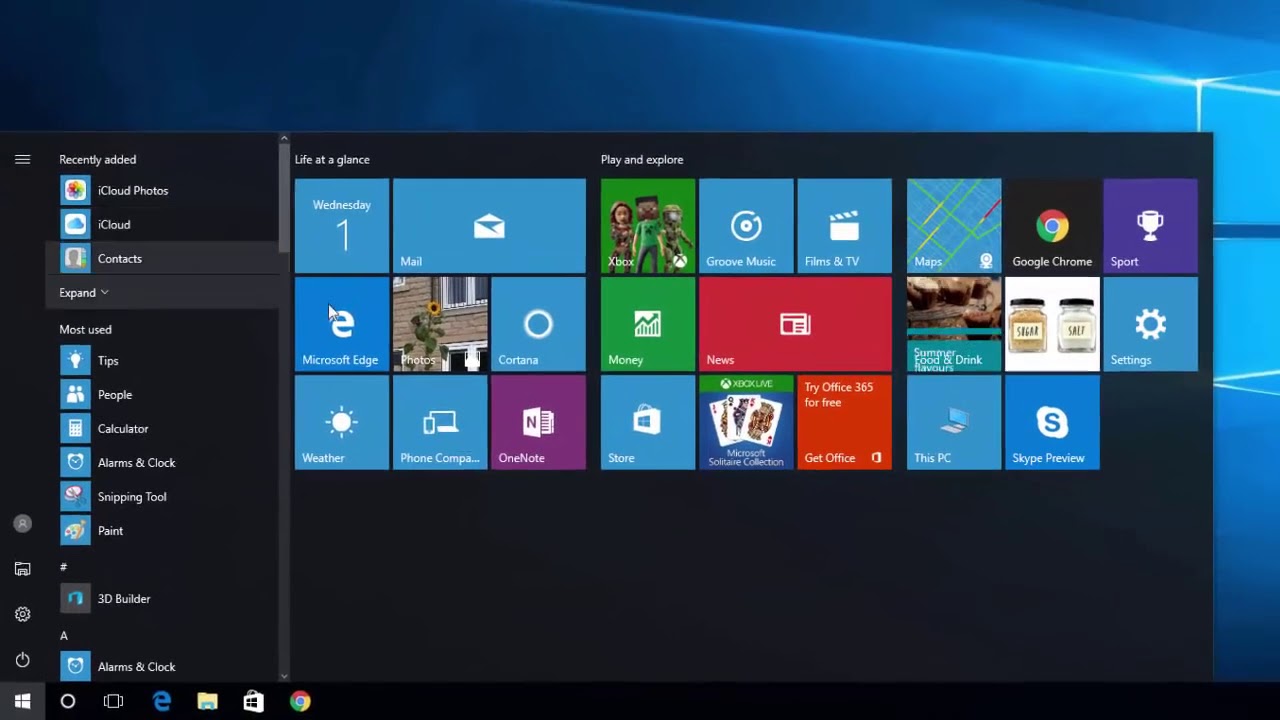
Task: Open the Calendar tile showing Wednesday 1
Action: tap(342, 226)
